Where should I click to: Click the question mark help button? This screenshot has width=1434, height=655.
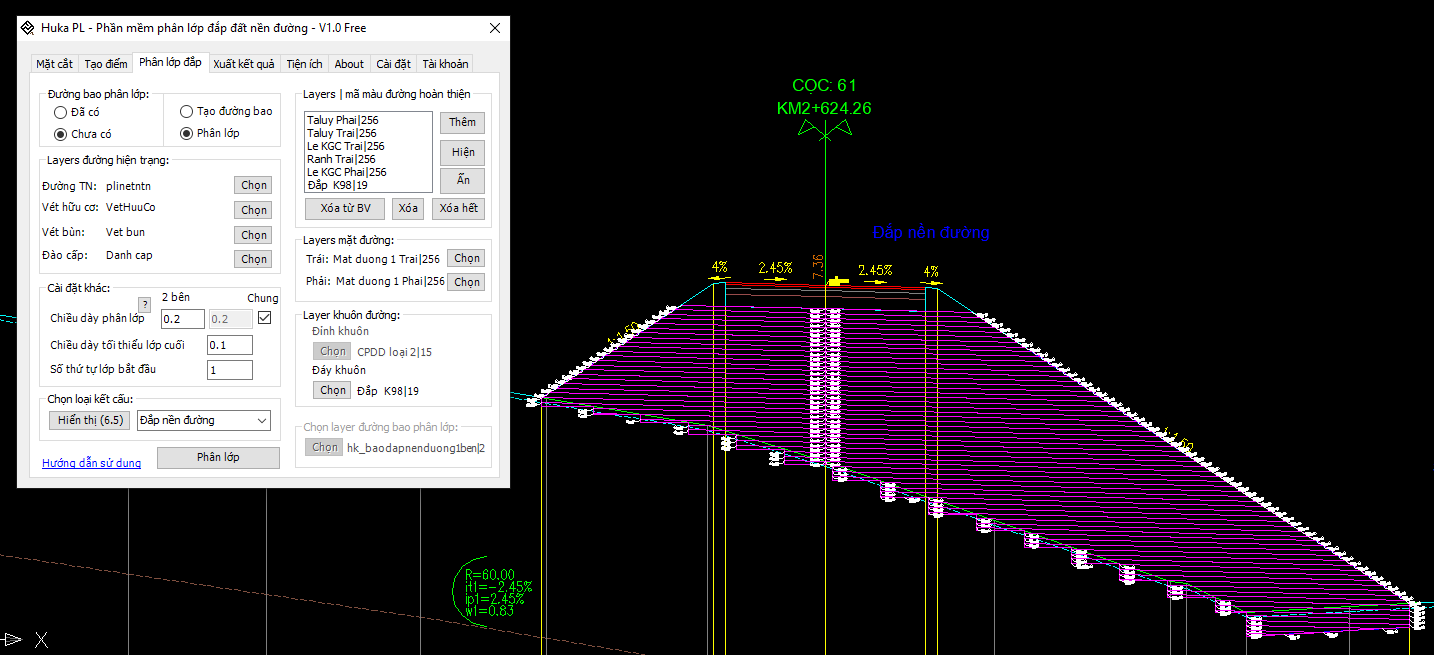tap(144, 305)
